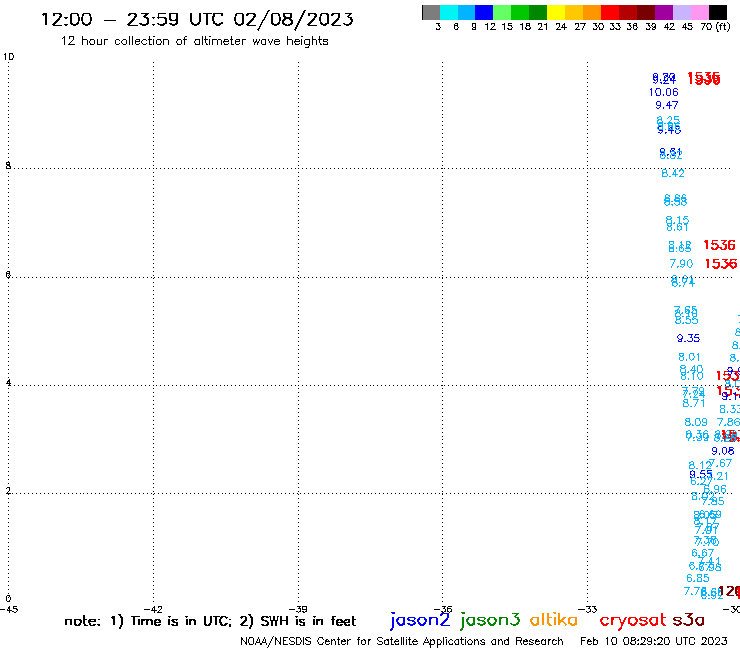Click the 'Feb 10 08:29:20 UTC 2023' timestamp

point(654,641)
